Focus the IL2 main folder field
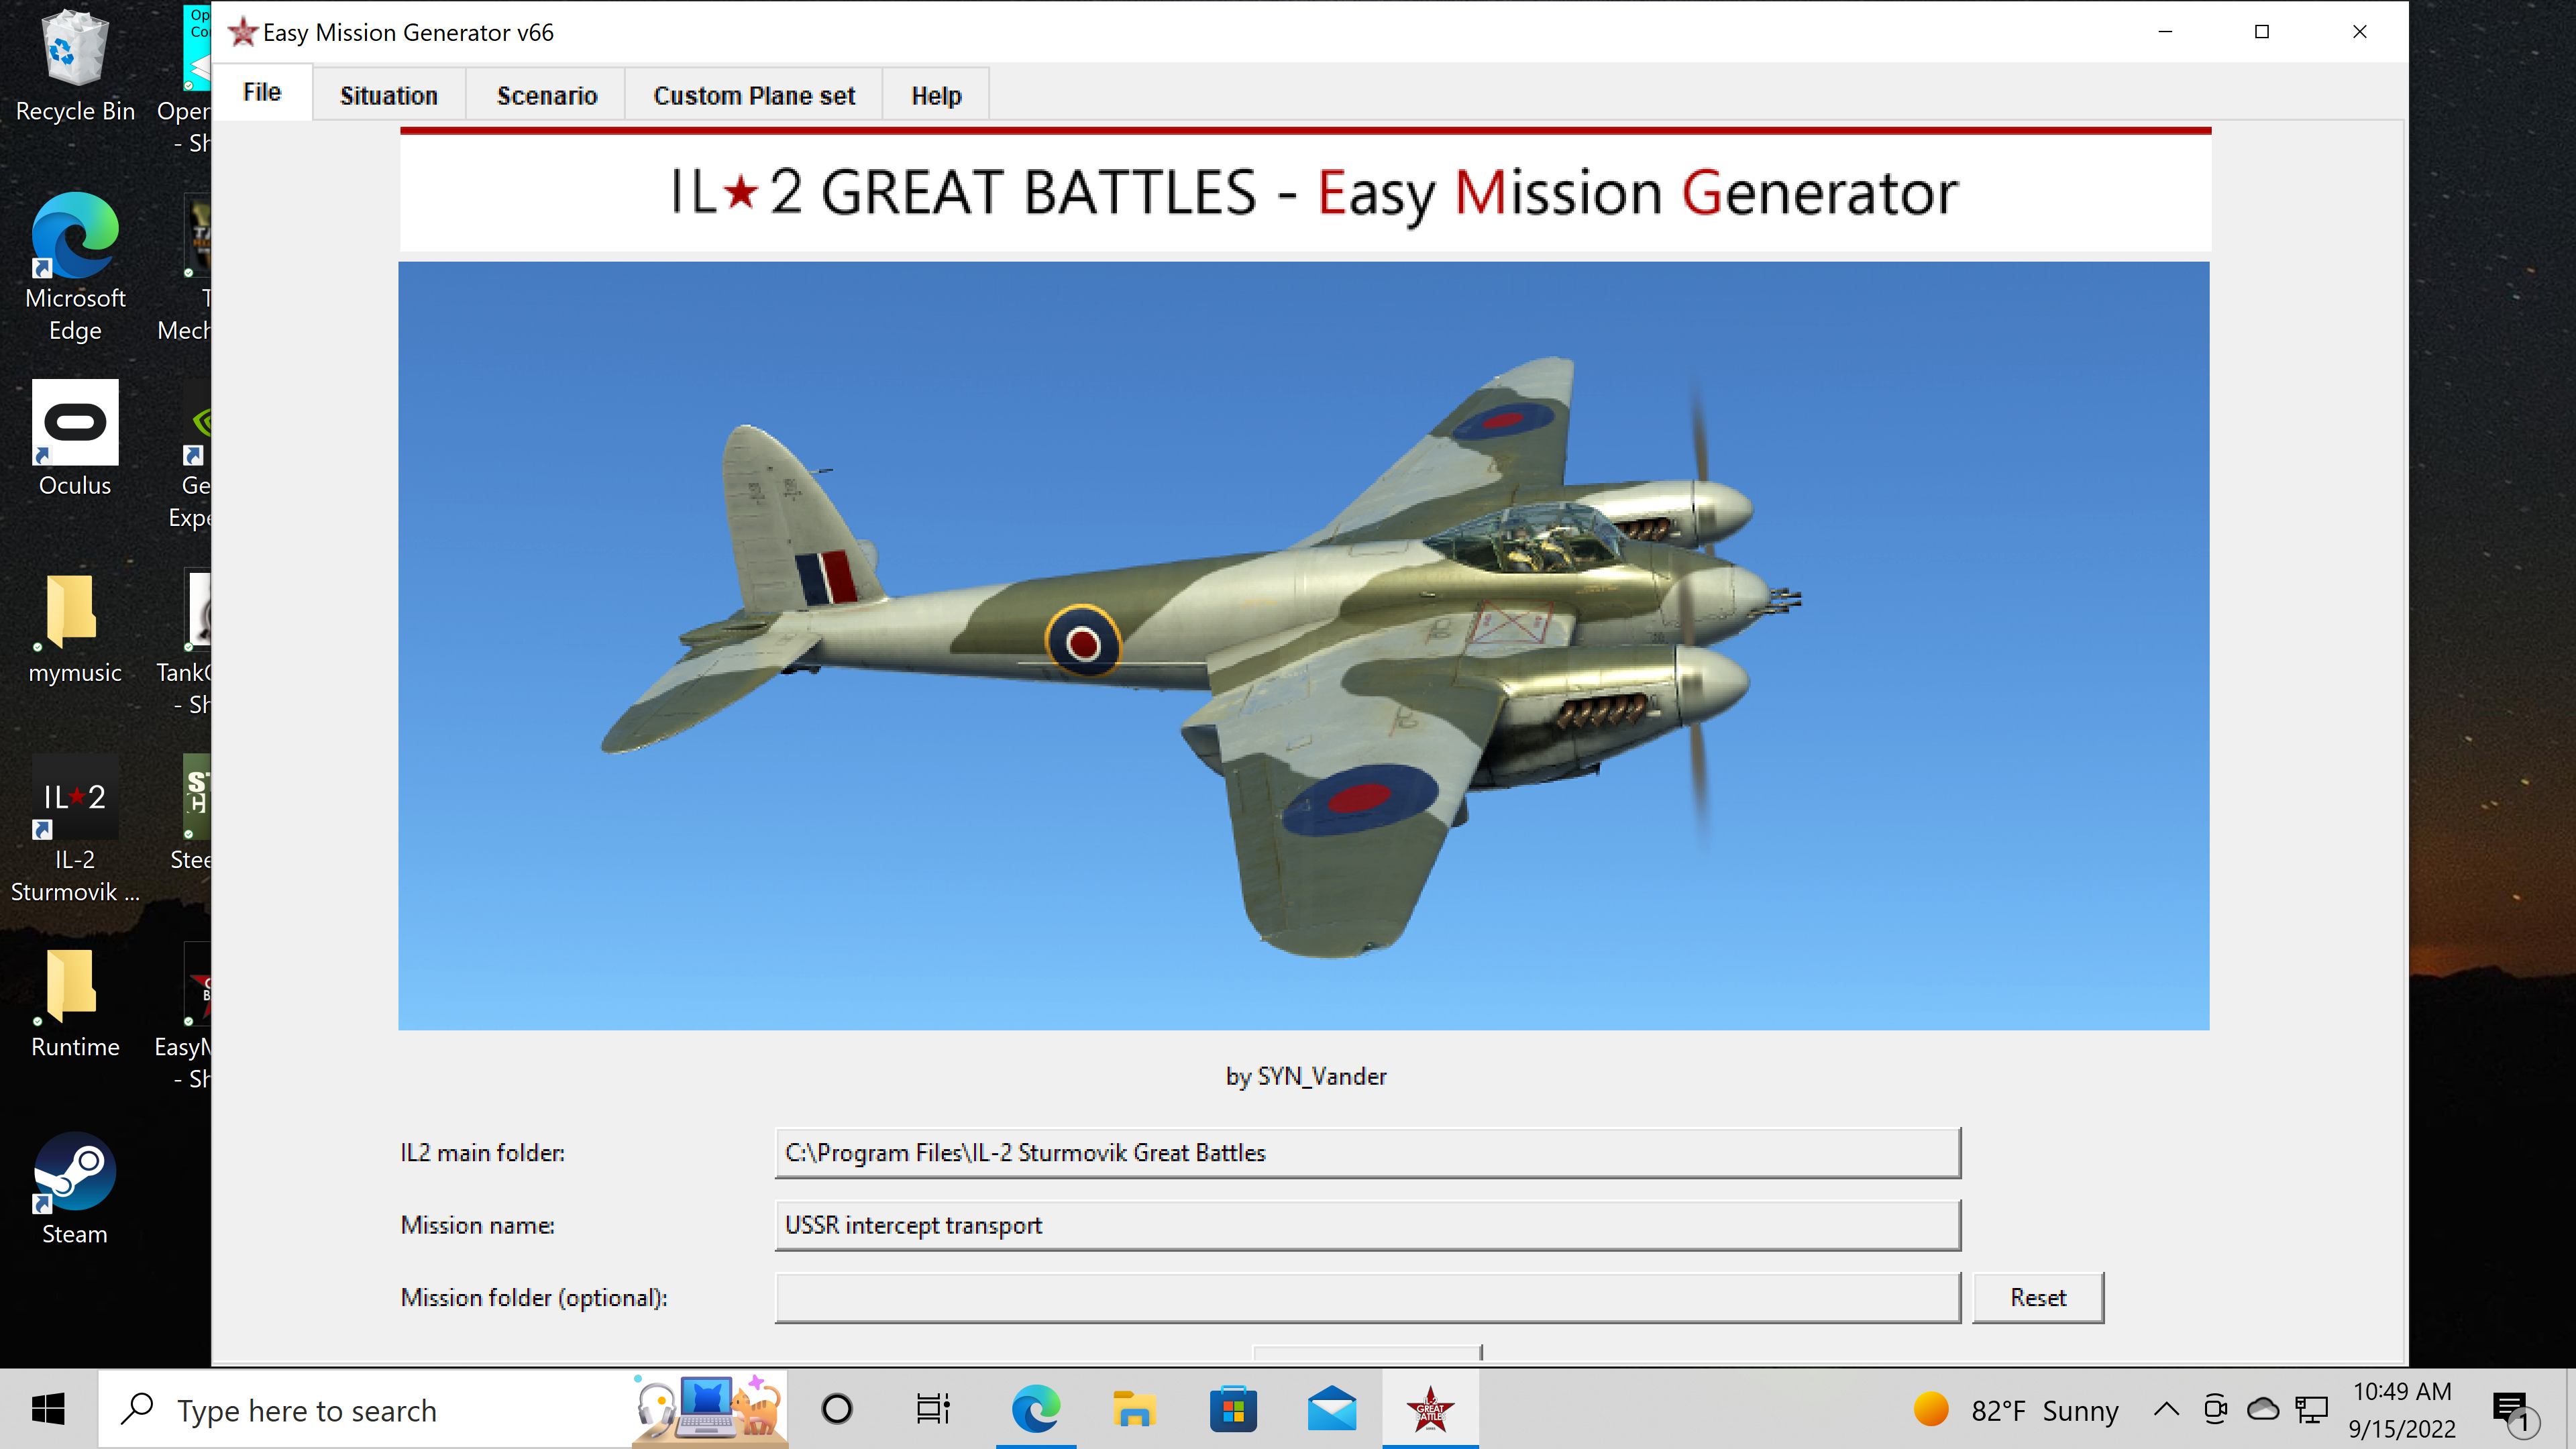Image resolution: width=2576 pixels, height=1449 pixels. pos(1367,1152)
